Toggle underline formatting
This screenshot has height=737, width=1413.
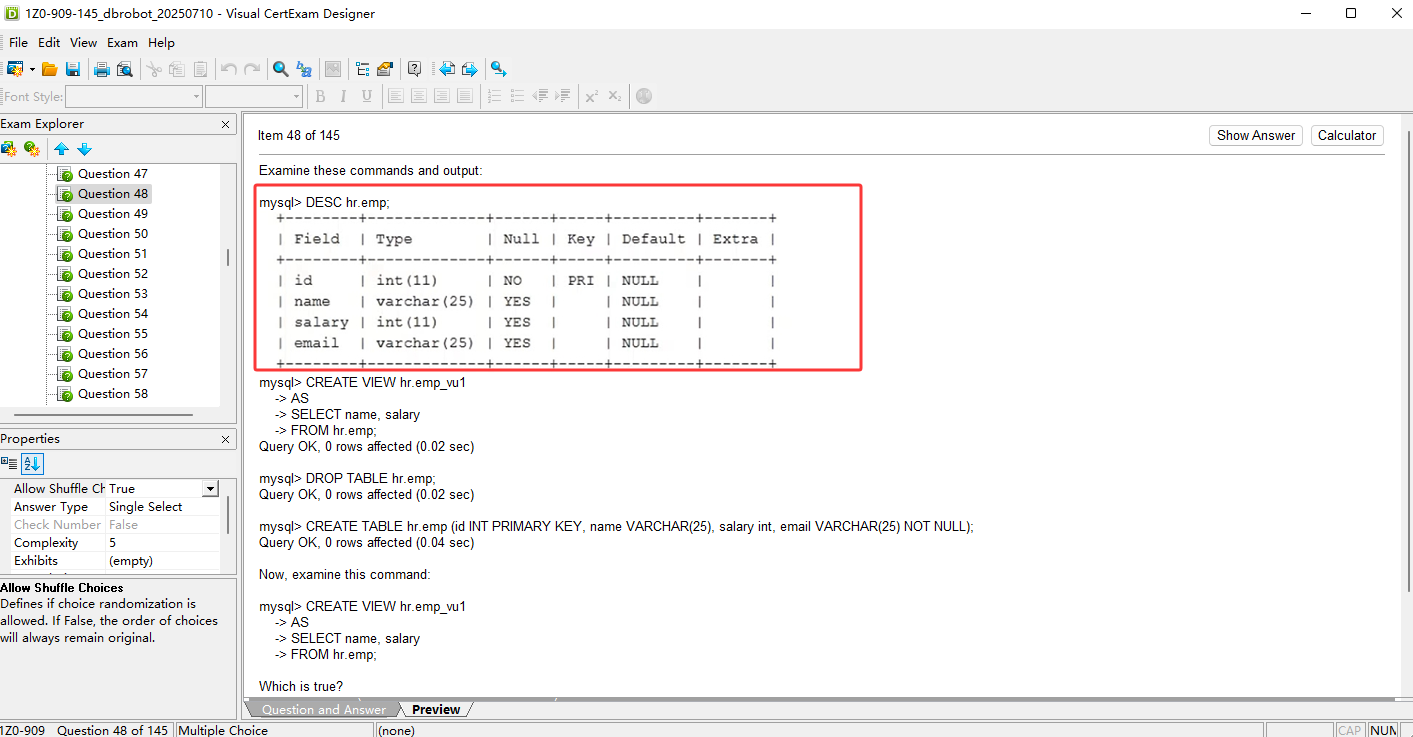(x=366, y=96)
